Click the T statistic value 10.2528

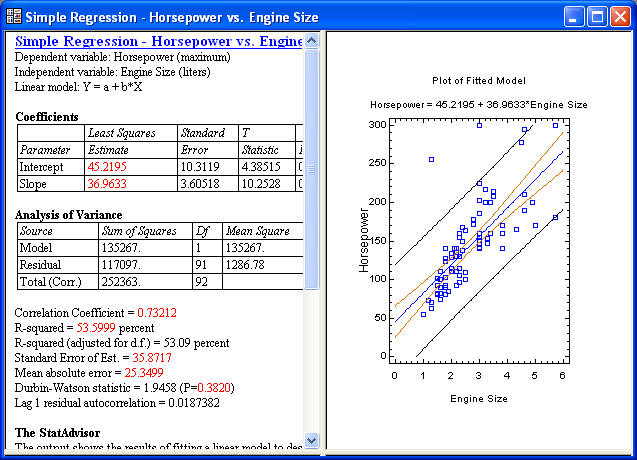point(261,184)
